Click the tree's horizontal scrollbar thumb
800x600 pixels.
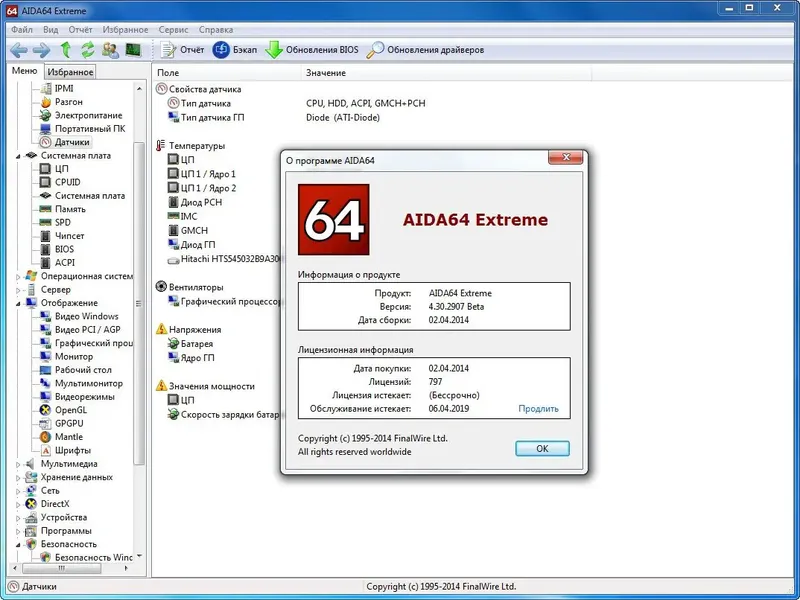pos(62,568)
